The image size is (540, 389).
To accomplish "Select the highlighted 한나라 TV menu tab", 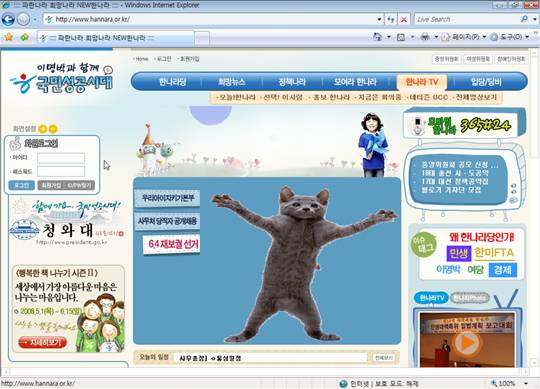I will tap(422, 82).
